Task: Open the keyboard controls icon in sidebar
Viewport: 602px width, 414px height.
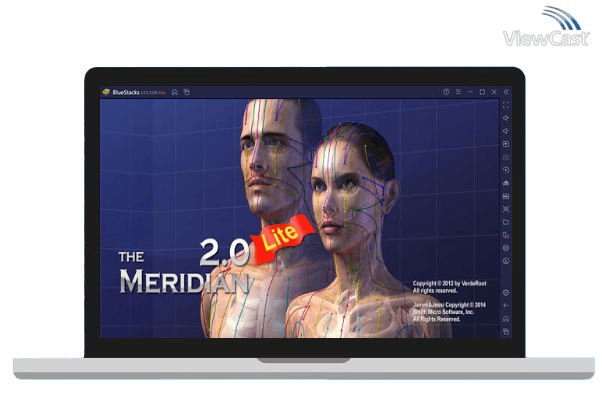Action: (506, 157)
